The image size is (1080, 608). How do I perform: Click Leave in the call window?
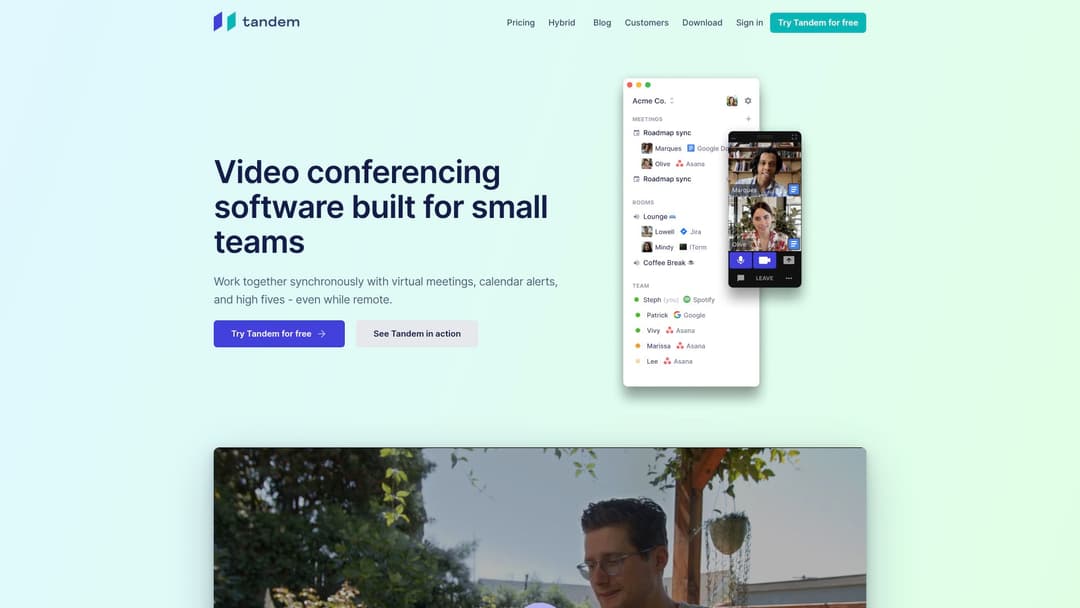coord(765,278)
